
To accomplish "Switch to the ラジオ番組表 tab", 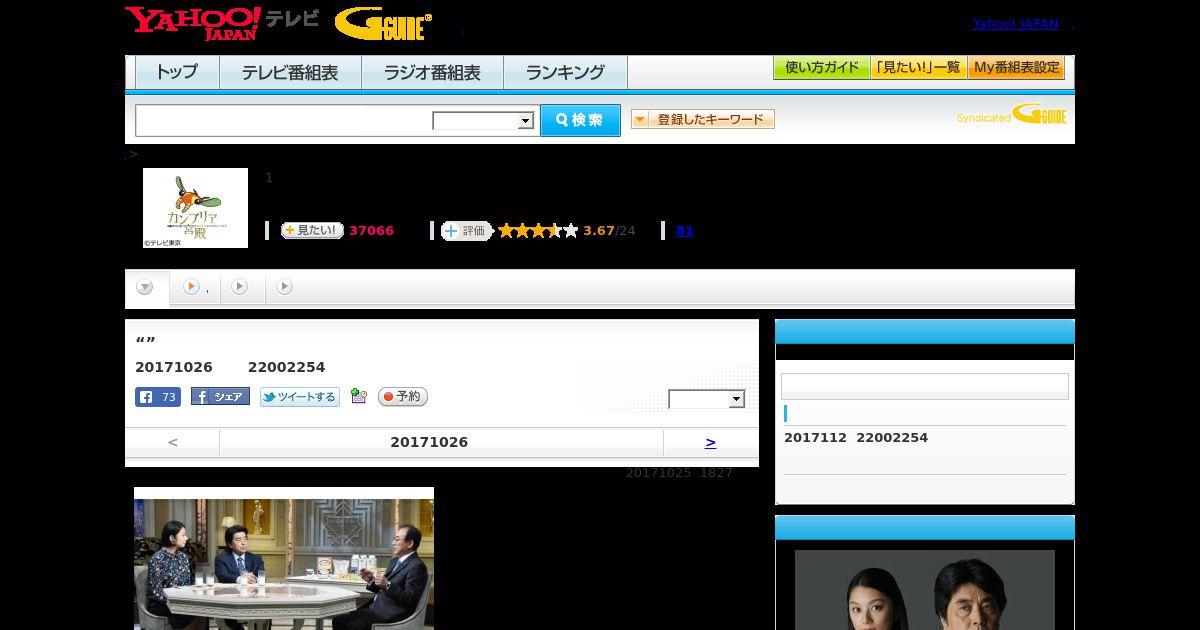I will click(432, 72).
